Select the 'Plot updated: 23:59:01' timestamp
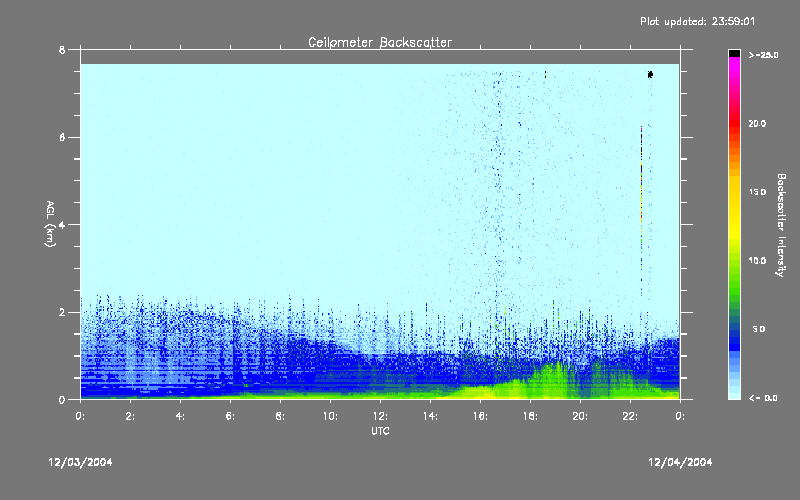This screenshot has width=800, height=500. pyautogui.click(x=697, y=21)
